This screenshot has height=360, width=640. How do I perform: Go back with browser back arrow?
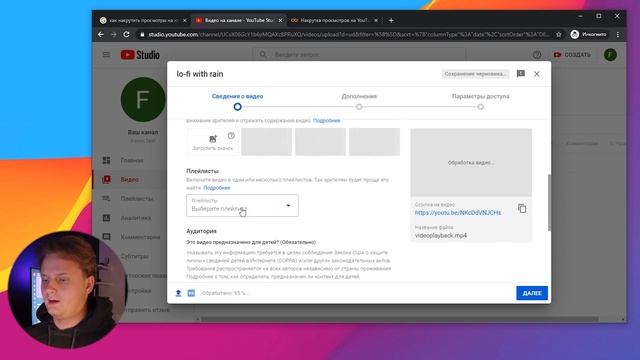tap(101, 35)
